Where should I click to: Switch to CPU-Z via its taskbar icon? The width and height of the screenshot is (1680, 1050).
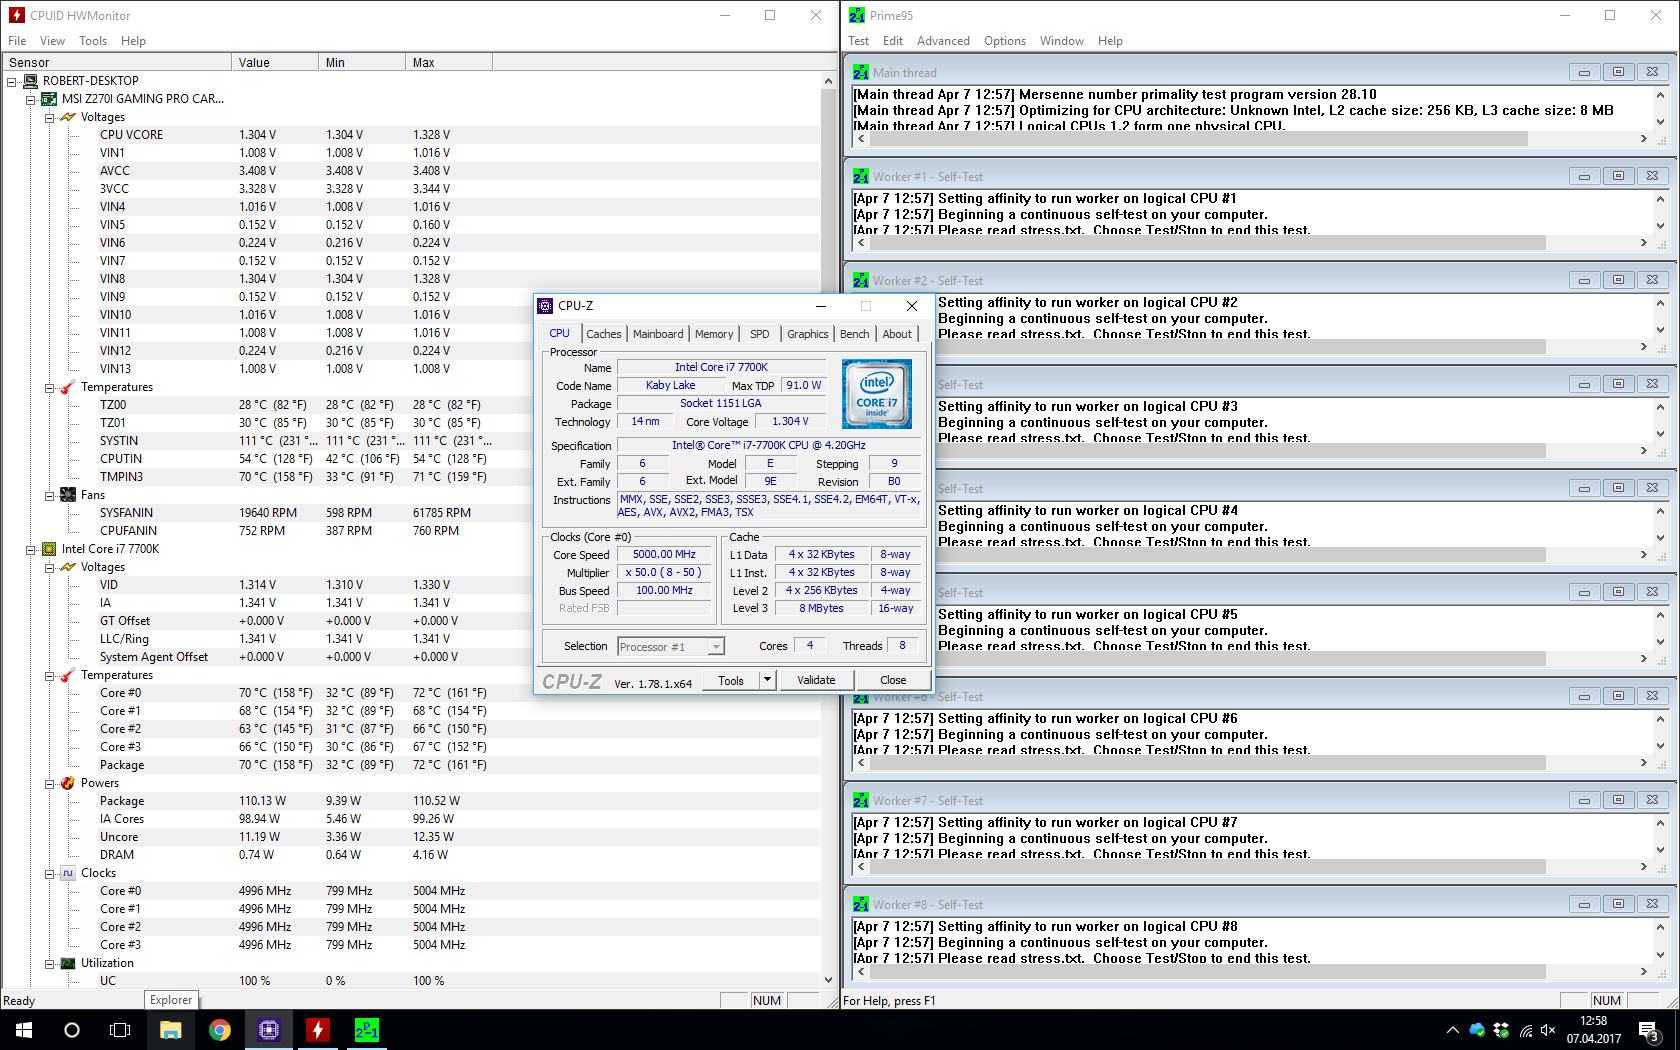269,1030
